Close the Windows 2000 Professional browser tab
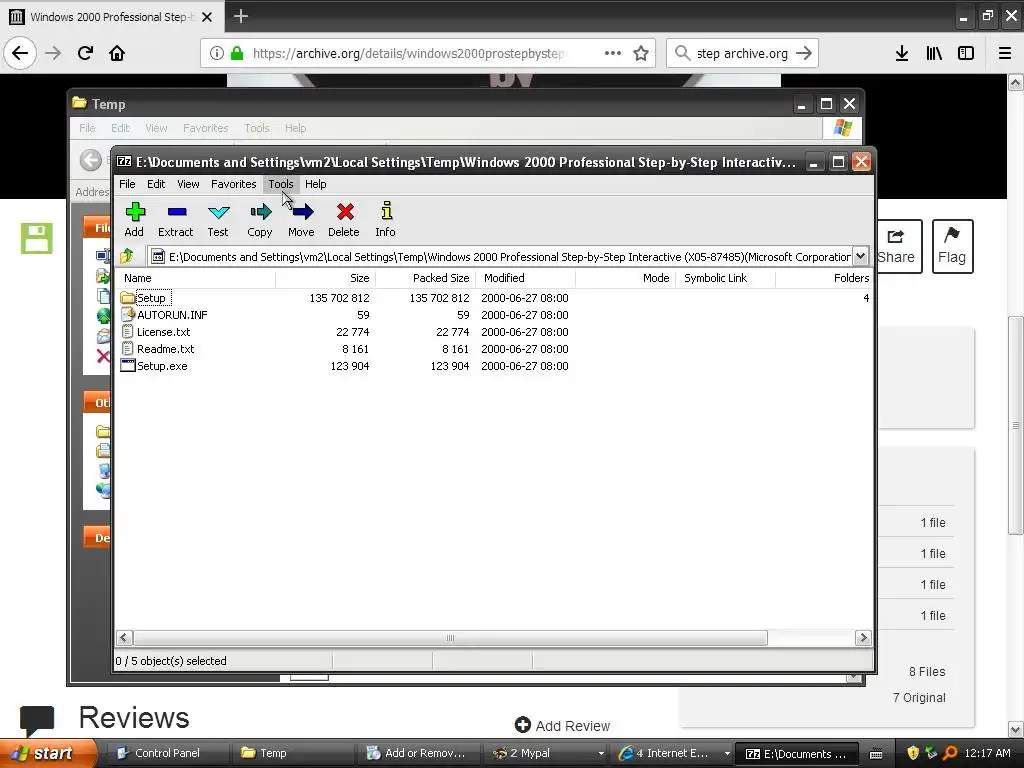Image resolution: width=1024 pixels, height=768 pixels. click(207, 17)
